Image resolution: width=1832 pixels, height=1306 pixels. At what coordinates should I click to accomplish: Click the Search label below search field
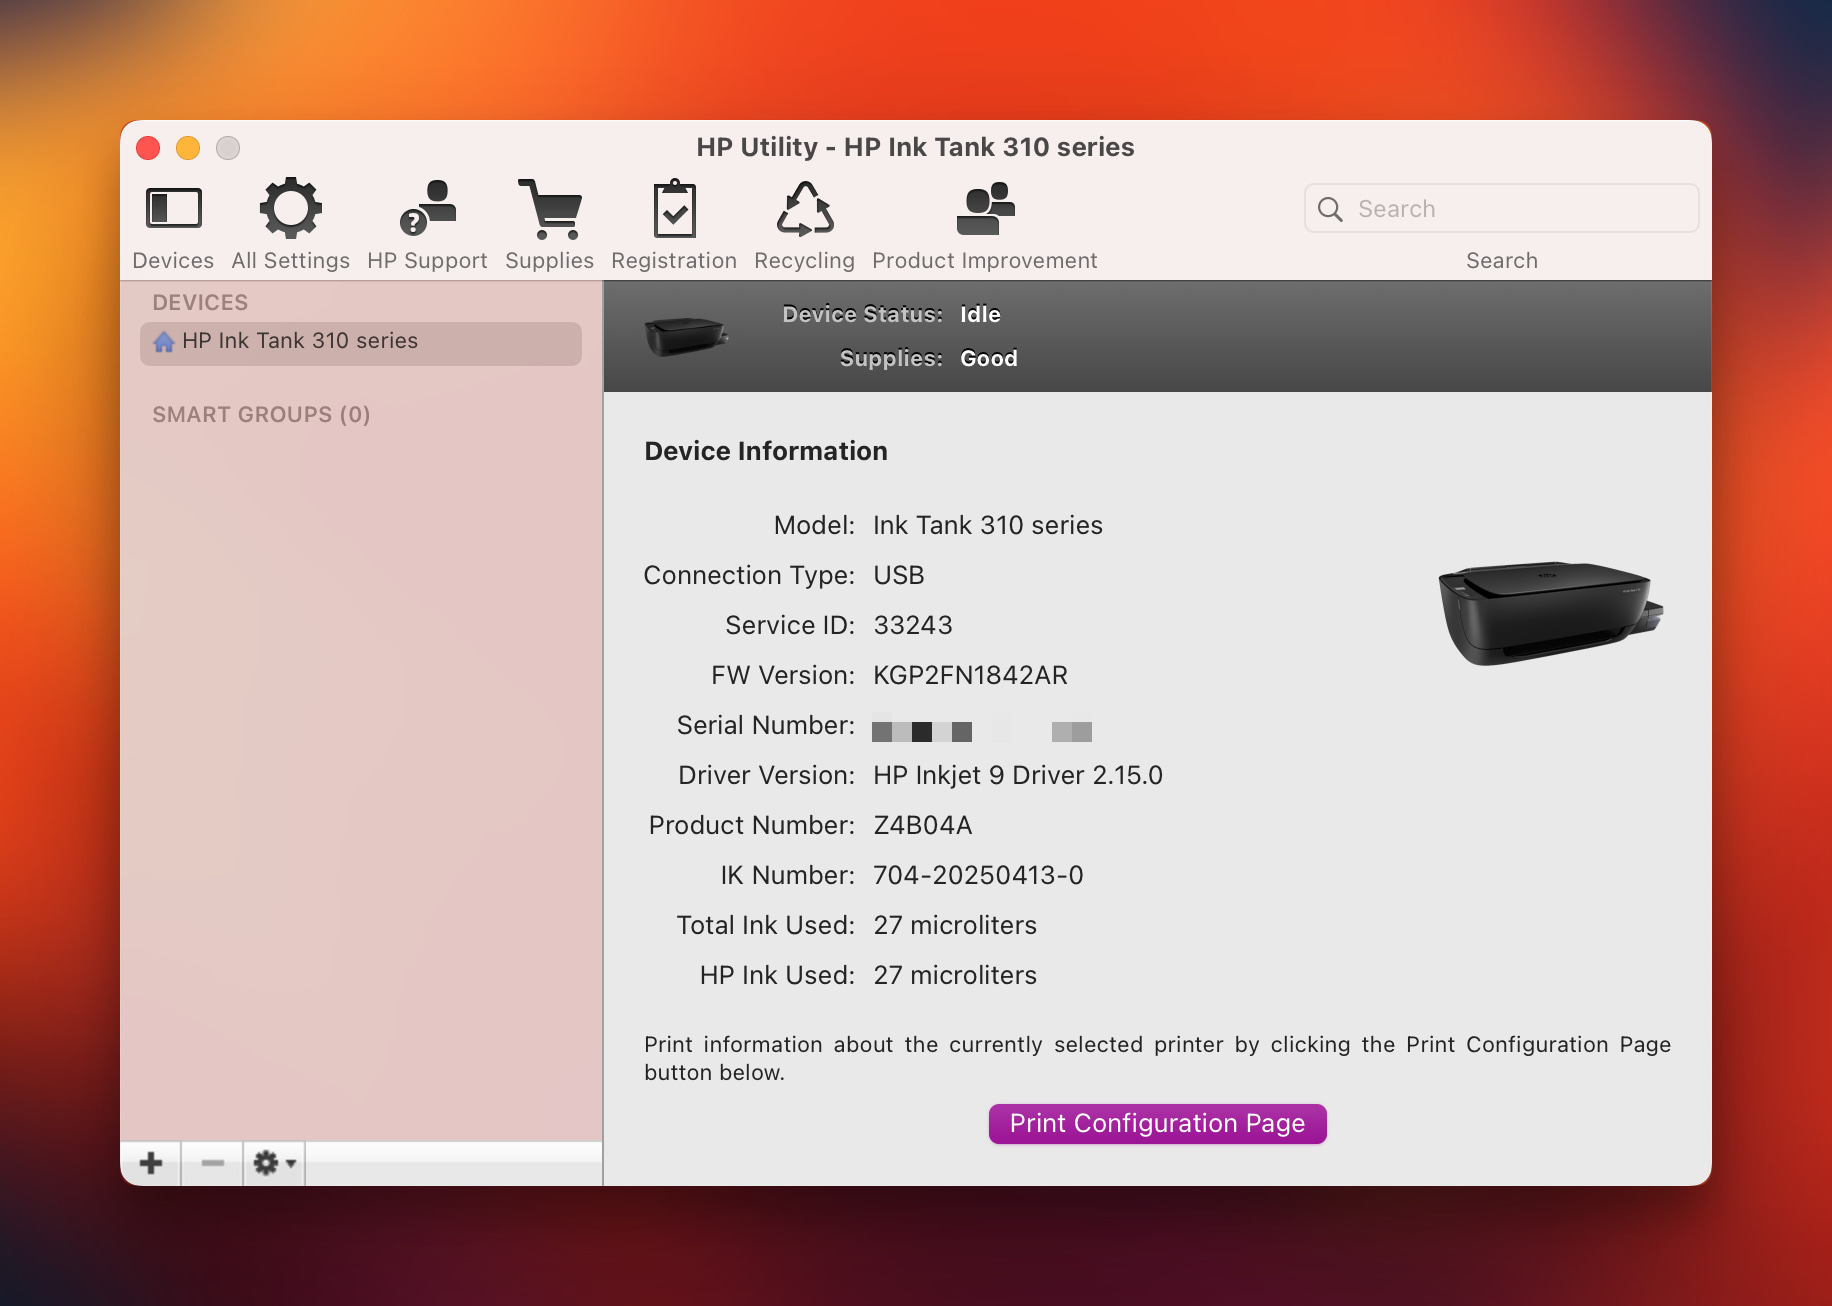1501,260
